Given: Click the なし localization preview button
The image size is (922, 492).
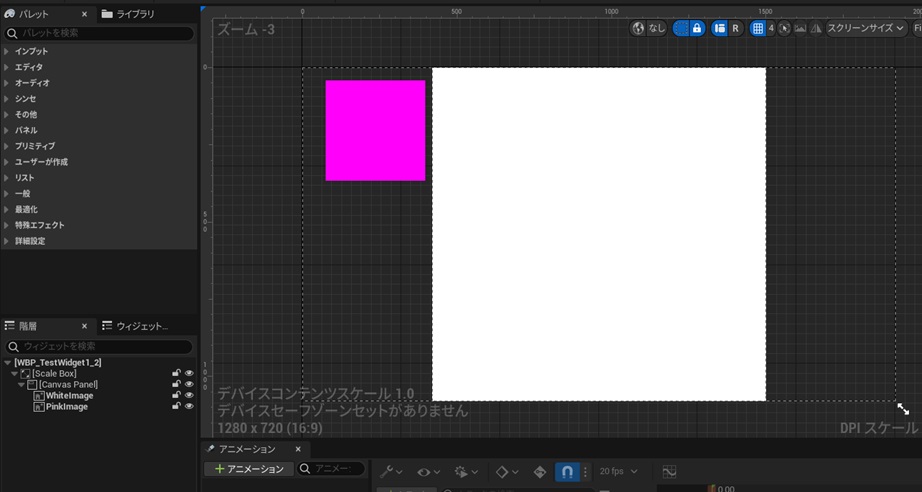Looking at the screenshot, I should (656, 28).
